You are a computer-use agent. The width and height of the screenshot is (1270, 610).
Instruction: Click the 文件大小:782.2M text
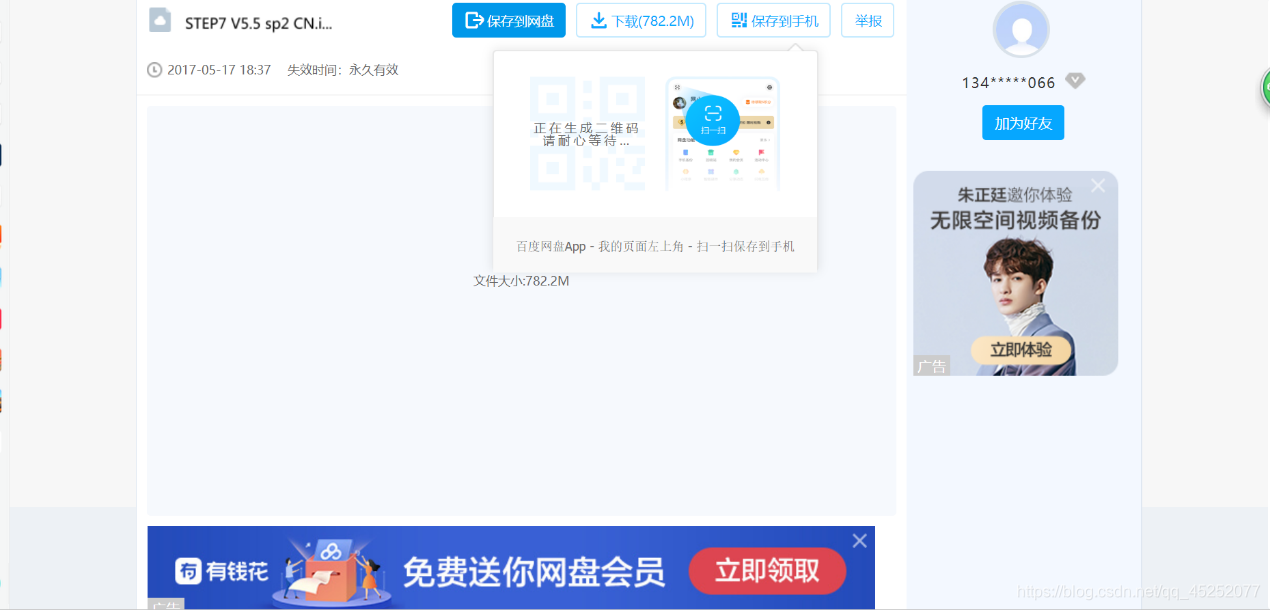click(x=521, y=281)
